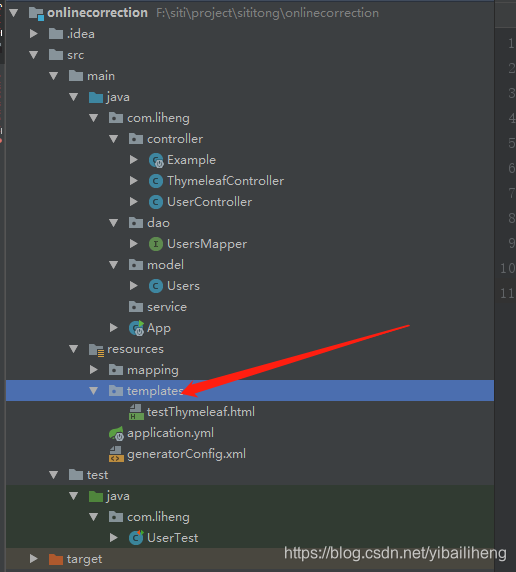516x572 pixels.
Task: Select the UserTest class name
Action: (x=173, y=538)
